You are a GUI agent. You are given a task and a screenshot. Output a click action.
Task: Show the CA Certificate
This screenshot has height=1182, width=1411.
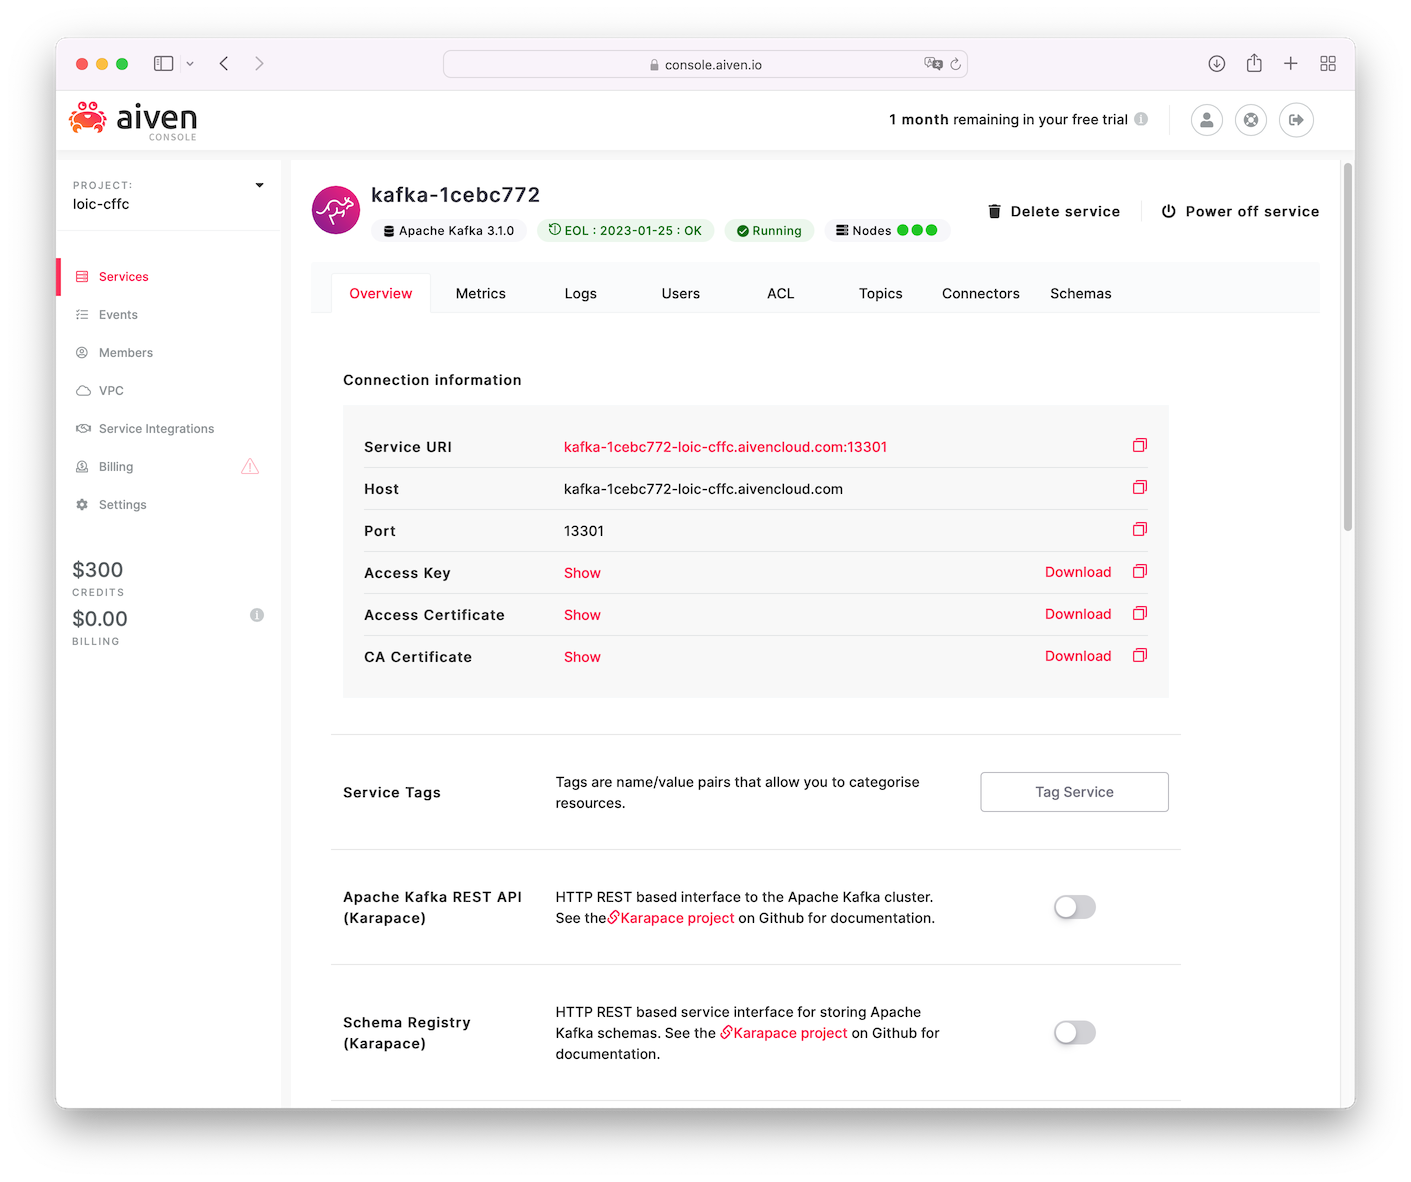click(582, 657)
